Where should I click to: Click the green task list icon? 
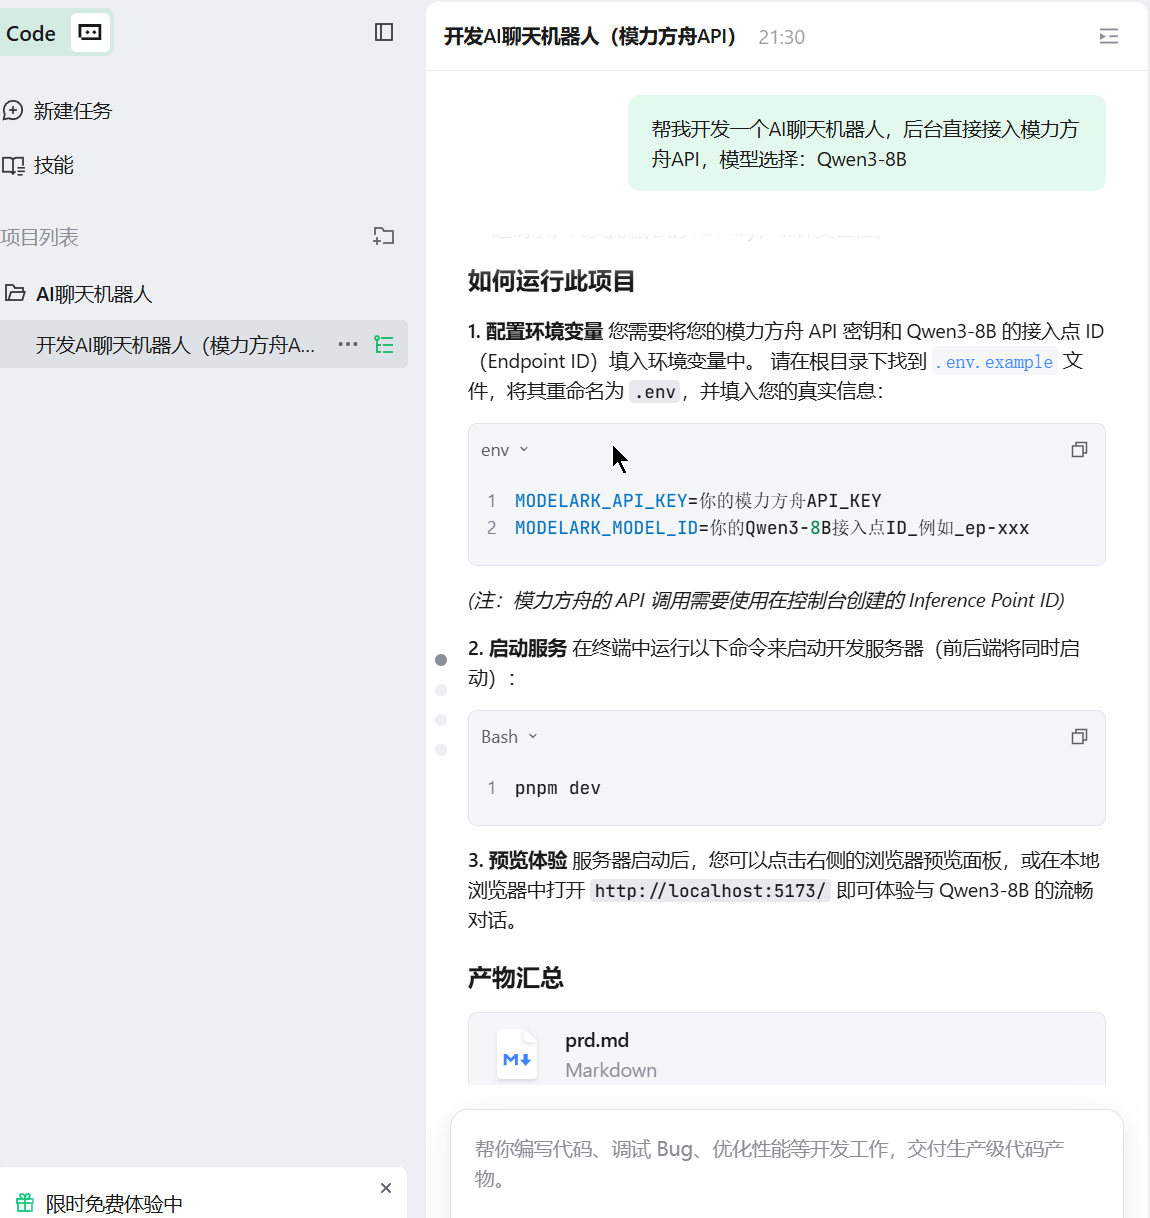pyautogui.click(x=384, y=344)
